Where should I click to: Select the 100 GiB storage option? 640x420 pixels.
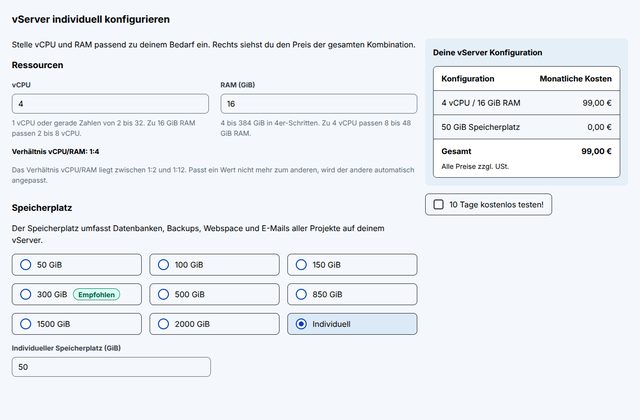214,264
